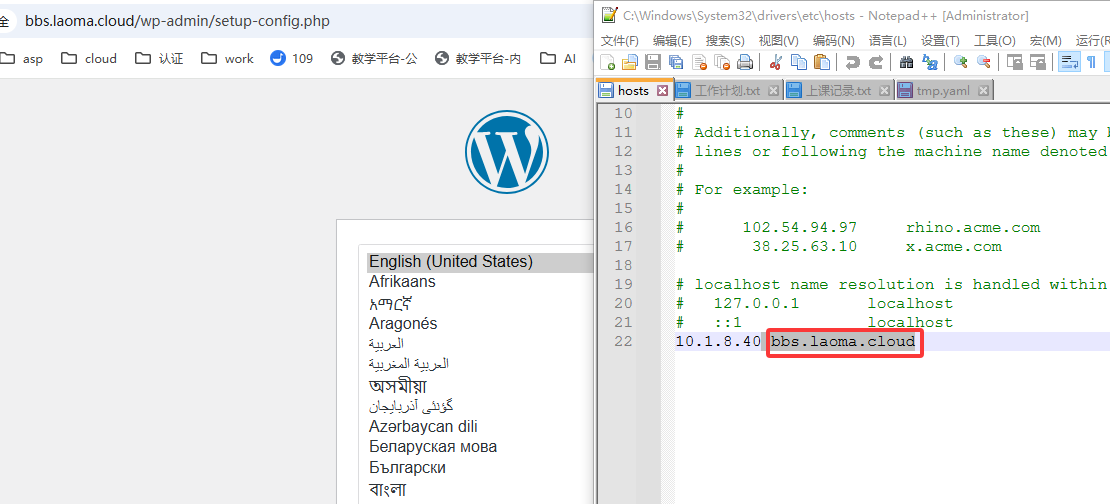
Task: Open the 编辑(E) menu
Action: coord(672,40)
